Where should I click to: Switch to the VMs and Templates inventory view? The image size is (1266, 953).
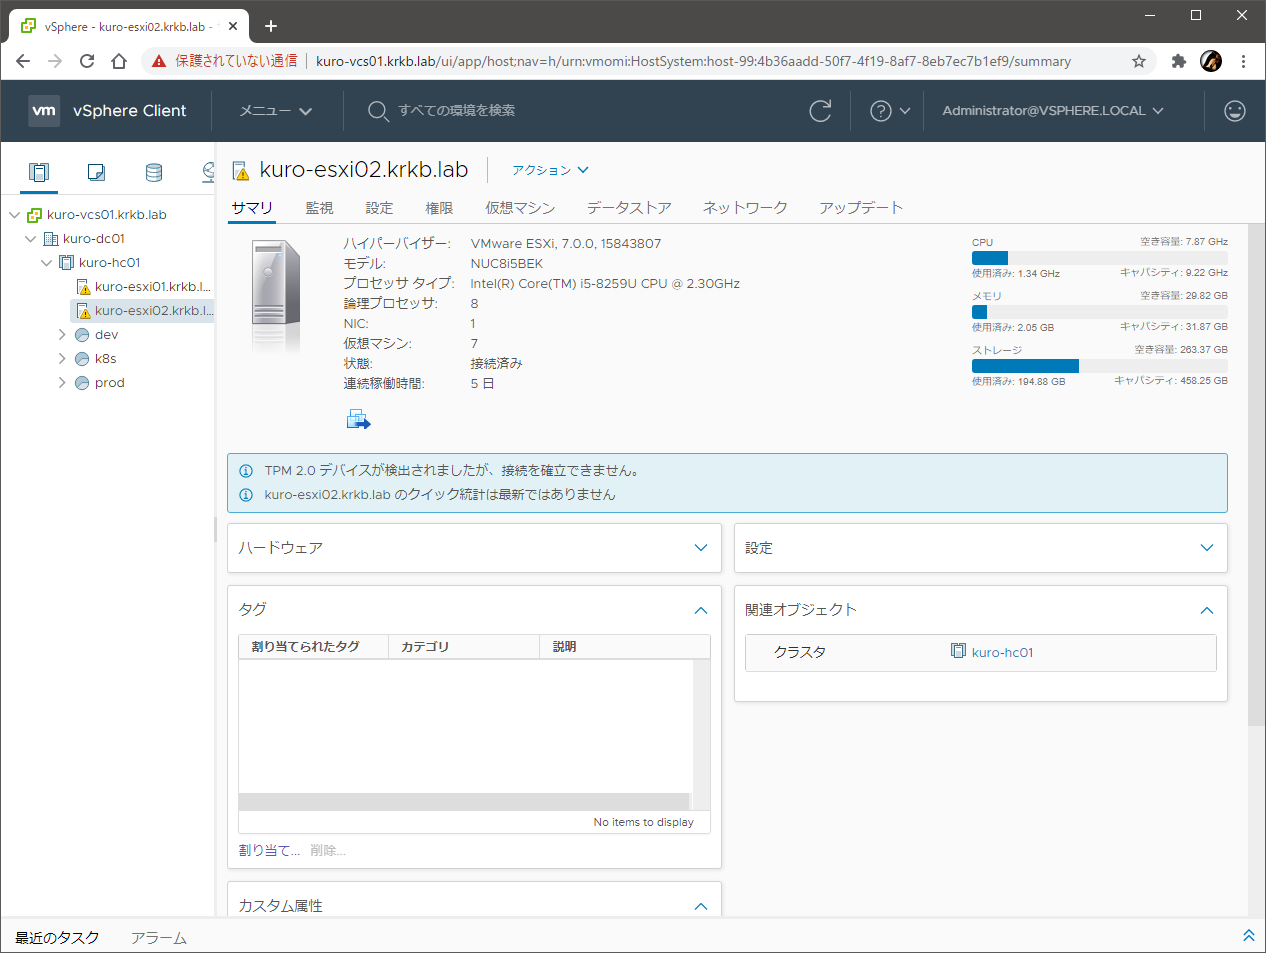(95, 171)
